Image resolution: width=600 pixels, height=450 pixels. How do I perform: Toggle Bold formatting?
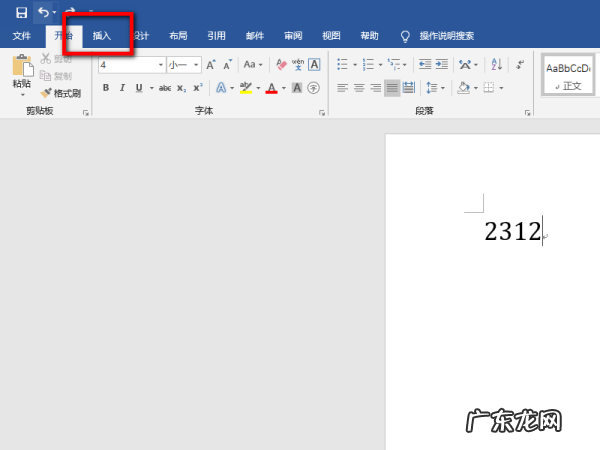click(x=106, y=88)
